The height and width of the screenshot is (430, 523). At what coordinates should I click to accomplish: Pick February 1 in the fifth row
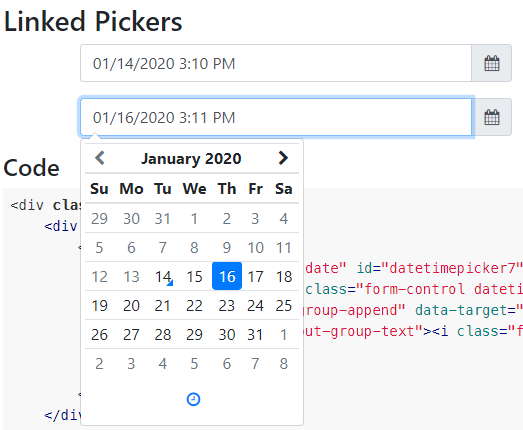284,334
